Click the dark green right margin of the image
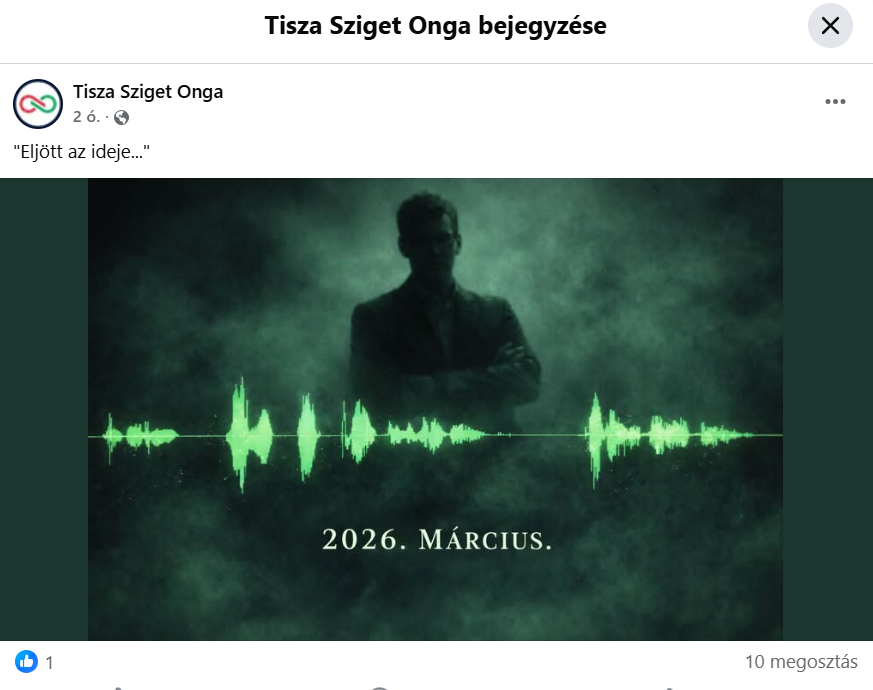 [x=828, y=409]
